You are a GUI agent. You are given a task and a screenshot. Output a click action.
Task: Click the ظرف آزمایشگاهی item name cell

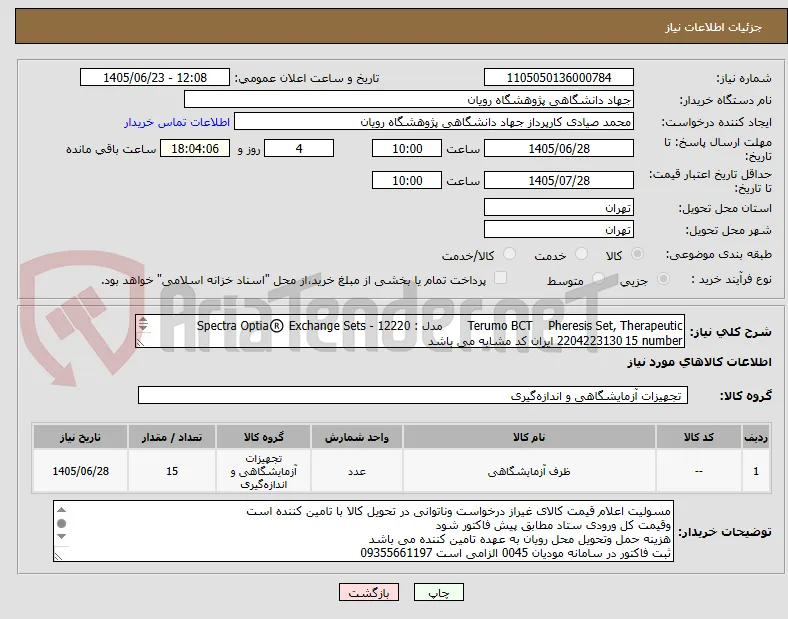[x=529, y=471]
